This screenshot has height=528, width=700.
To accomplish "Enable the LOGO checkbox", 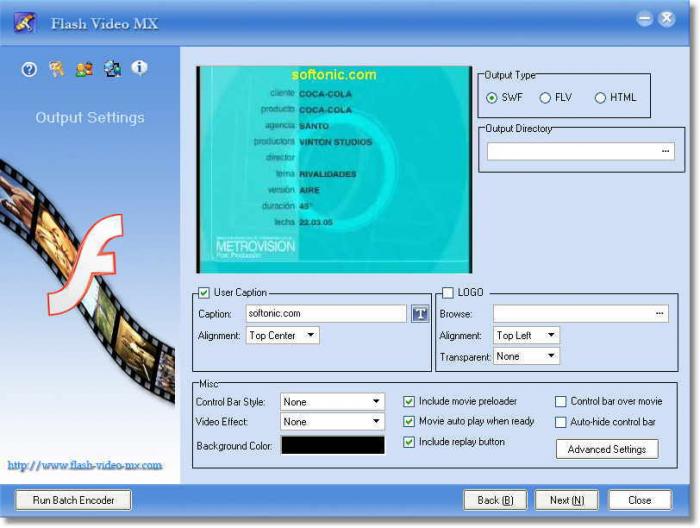I will [447, 293].
